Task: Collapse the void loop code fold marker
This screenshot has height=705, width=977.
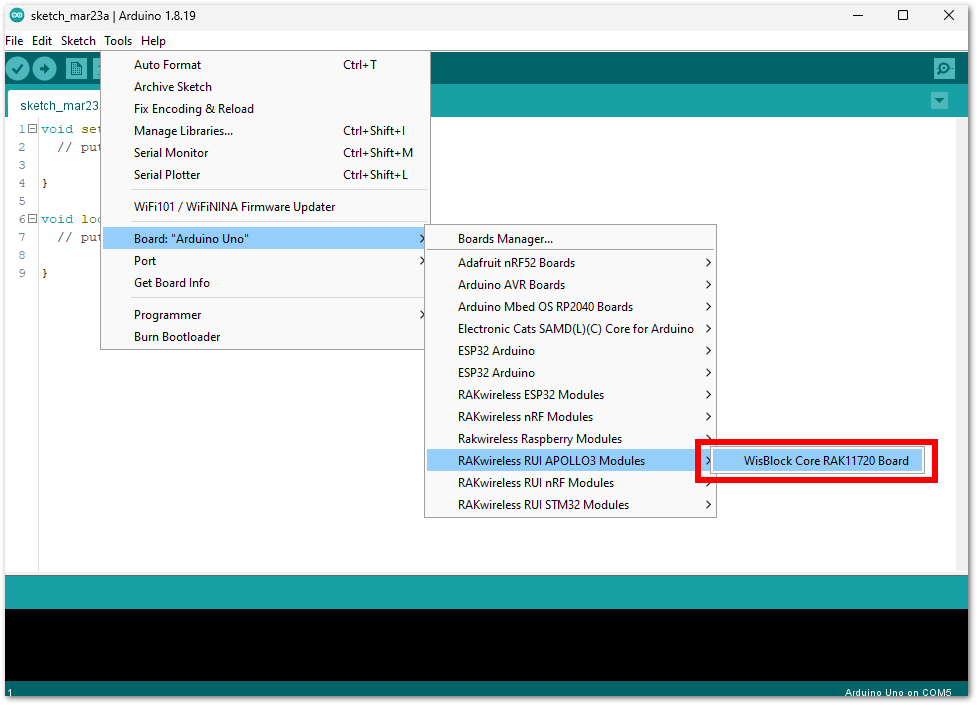Action: coord(32,219)
